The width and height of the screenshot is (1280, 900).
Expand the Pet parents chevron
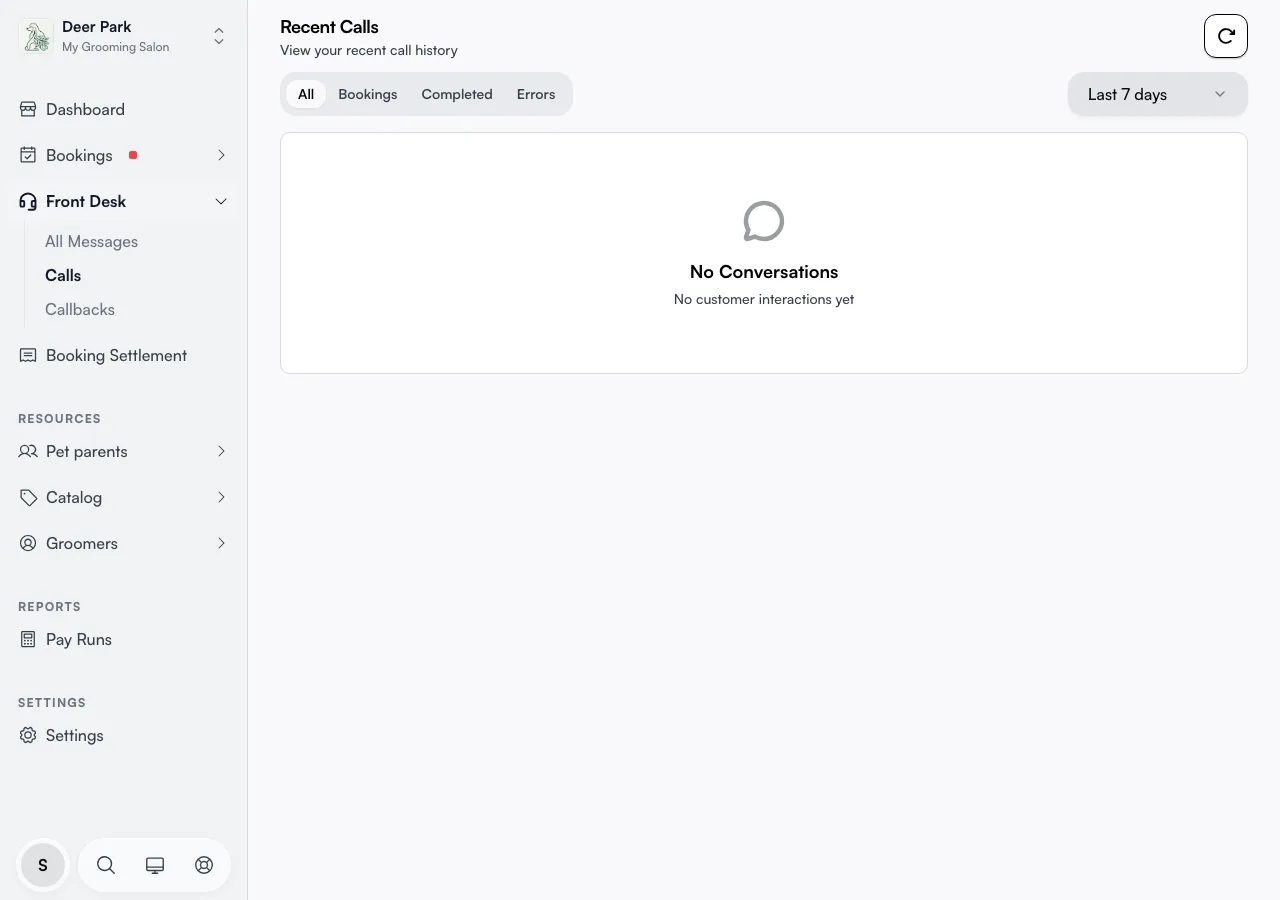coord(221,451)
